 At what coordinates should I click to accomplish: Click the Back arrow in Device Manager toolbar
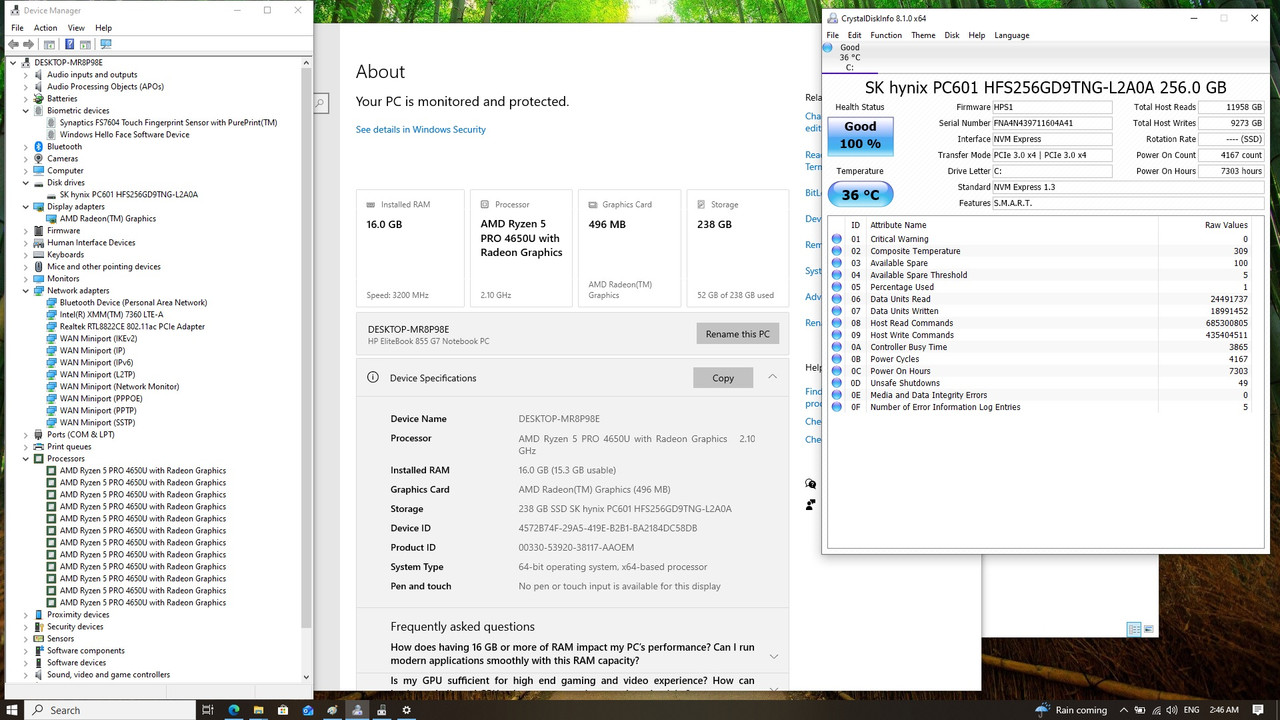click(x=15, y=44)
